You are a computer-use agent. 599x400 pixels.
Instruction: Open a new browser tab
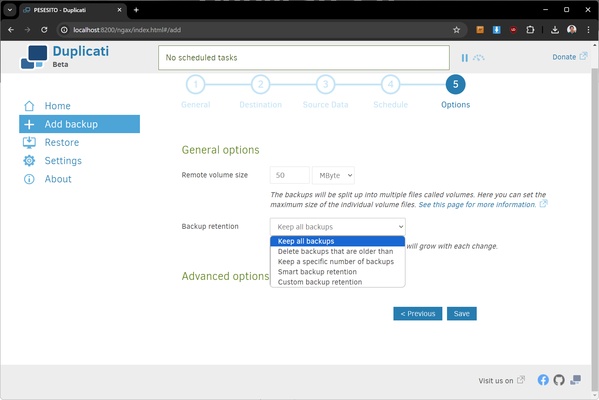pos(136,10)
